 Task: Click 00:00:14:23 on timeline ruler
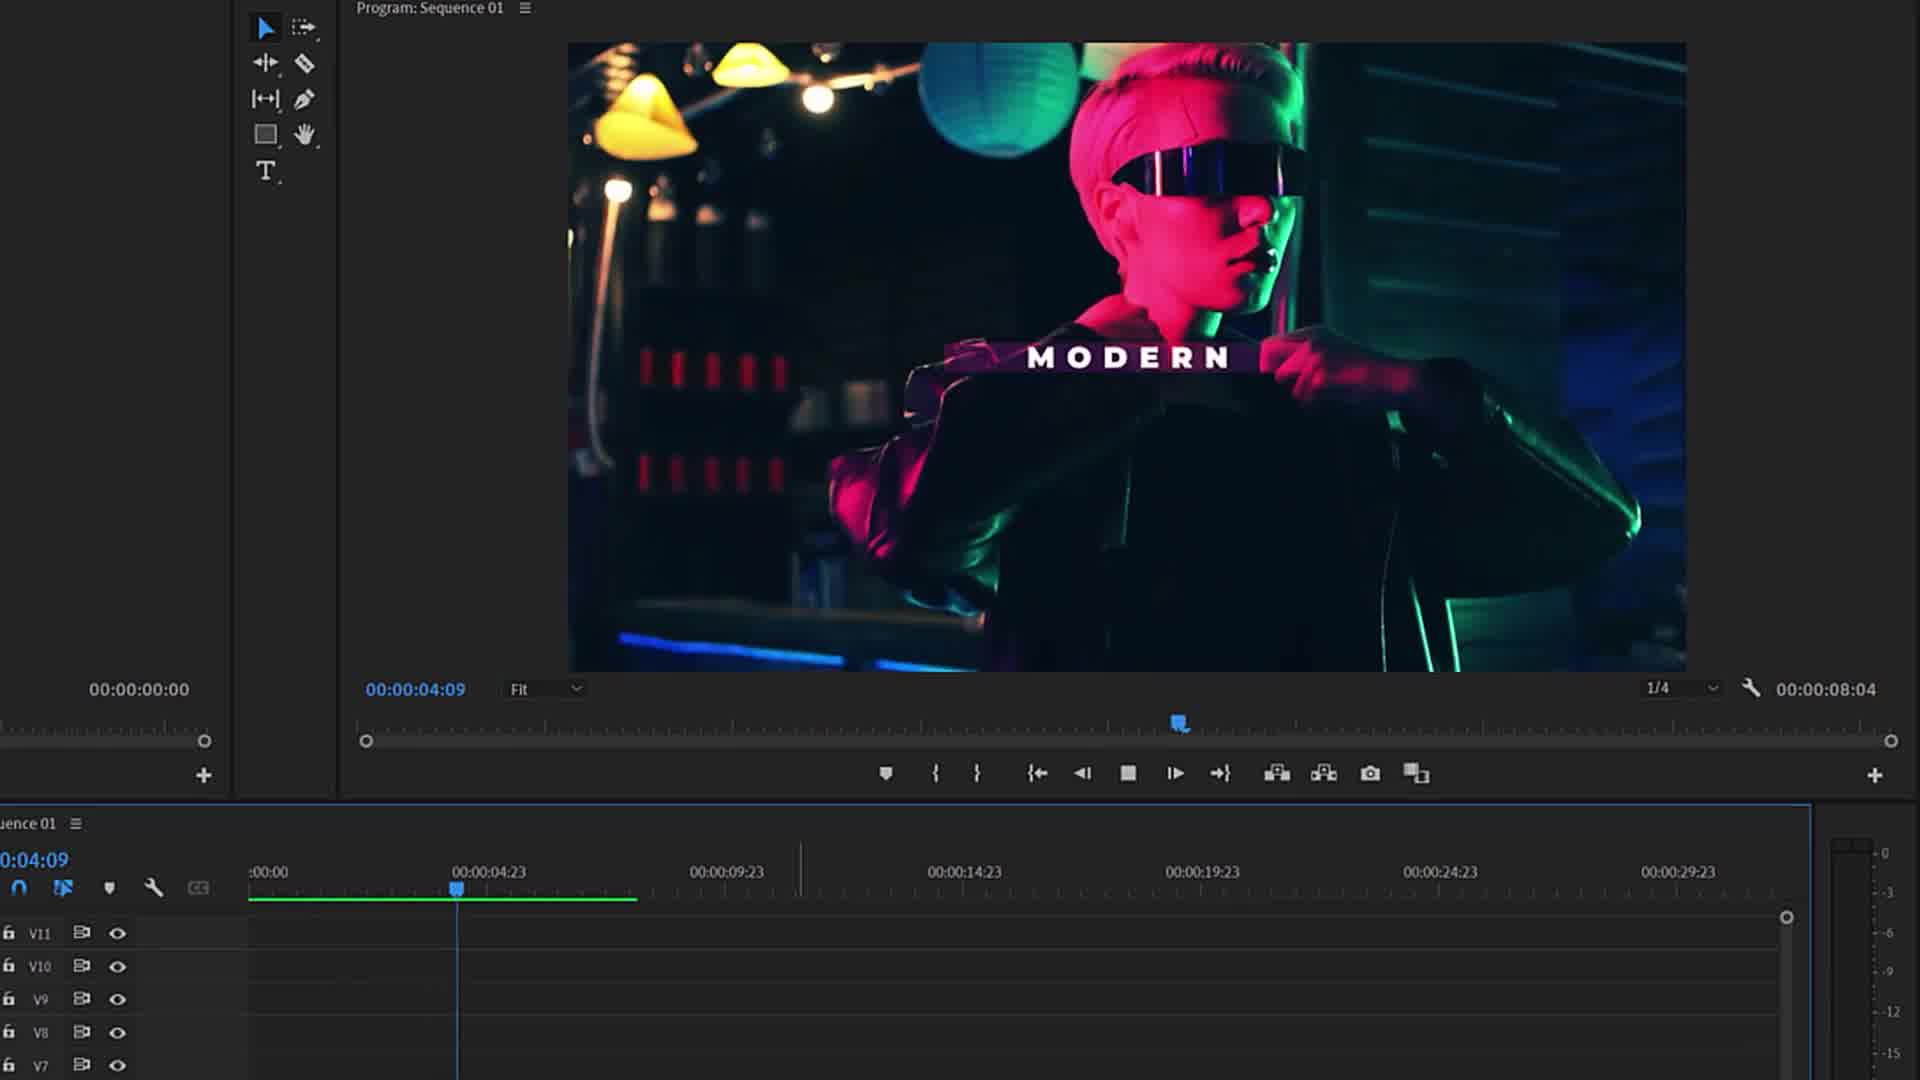click(964, 872)
